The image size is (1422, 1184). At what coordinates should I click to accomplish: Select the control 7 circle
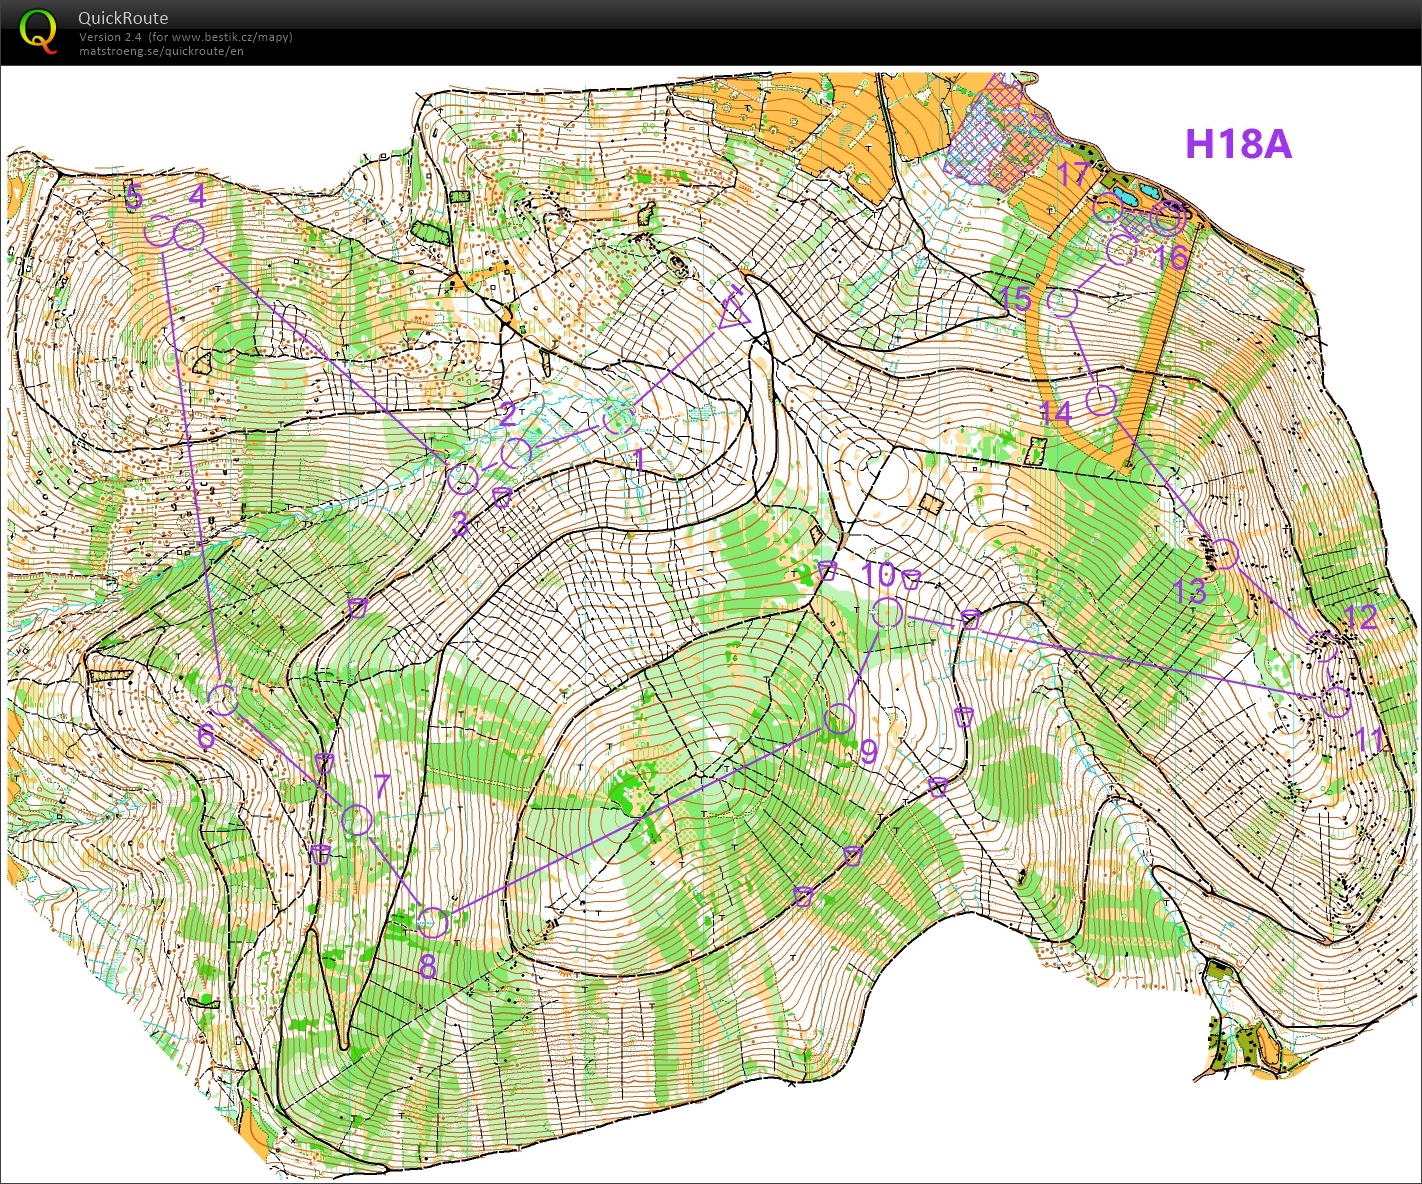pos(357,820)
